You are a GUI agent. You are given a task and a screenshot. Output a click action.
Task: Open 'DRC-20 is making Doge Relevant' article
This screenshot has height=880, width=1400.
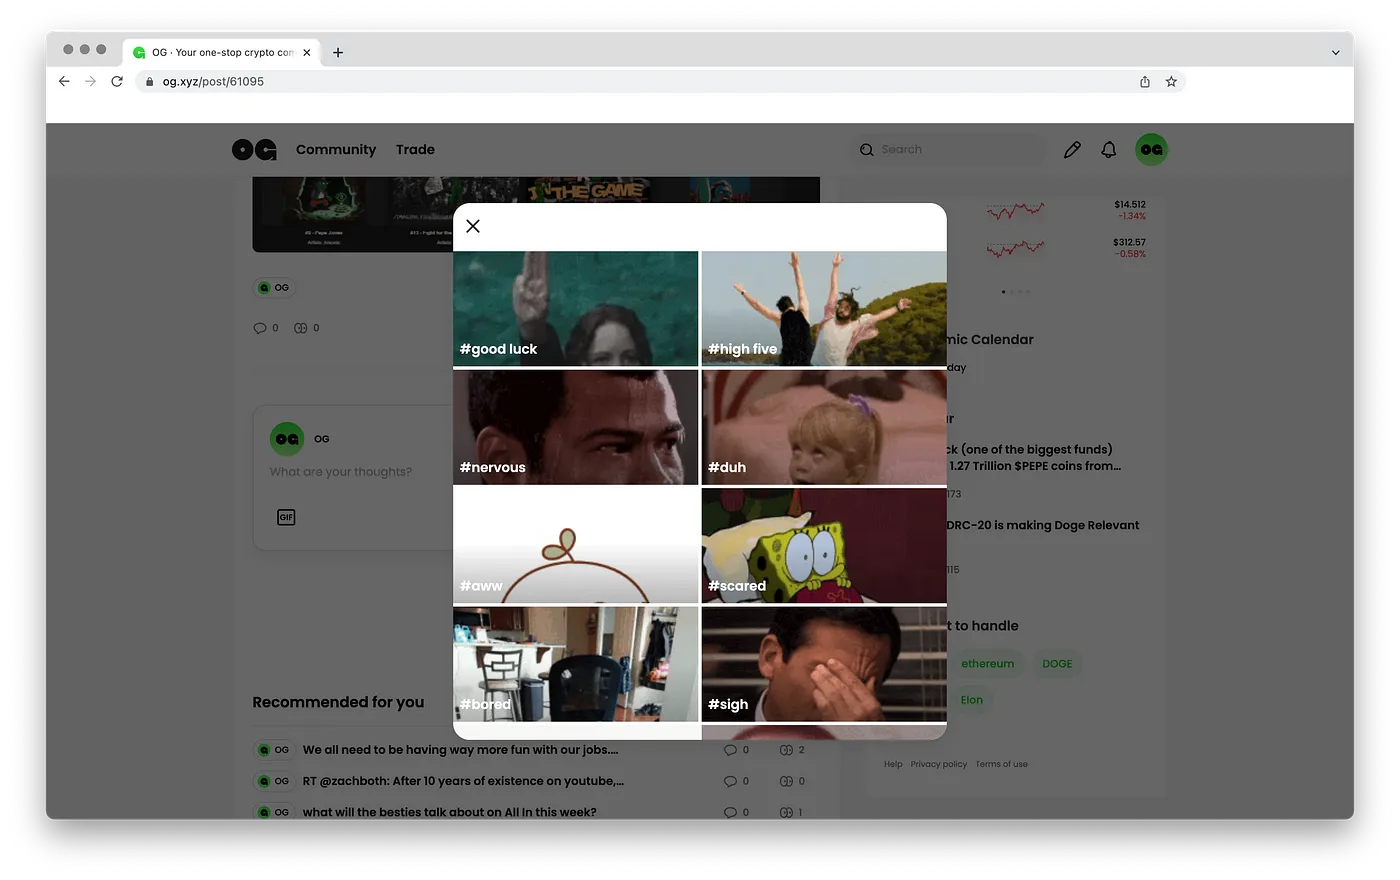coord(1043,525)
